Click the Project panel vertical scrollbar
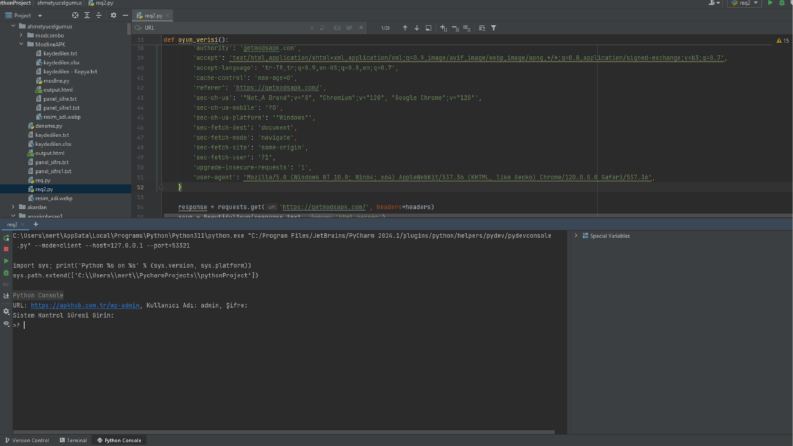The image size is (793, 446). tap(129, 29)
